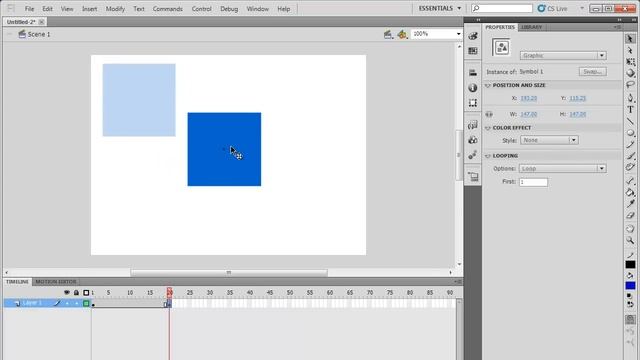Select the Deco tool
The width and height of the screenshot is (640, 360).
[630, 167]
